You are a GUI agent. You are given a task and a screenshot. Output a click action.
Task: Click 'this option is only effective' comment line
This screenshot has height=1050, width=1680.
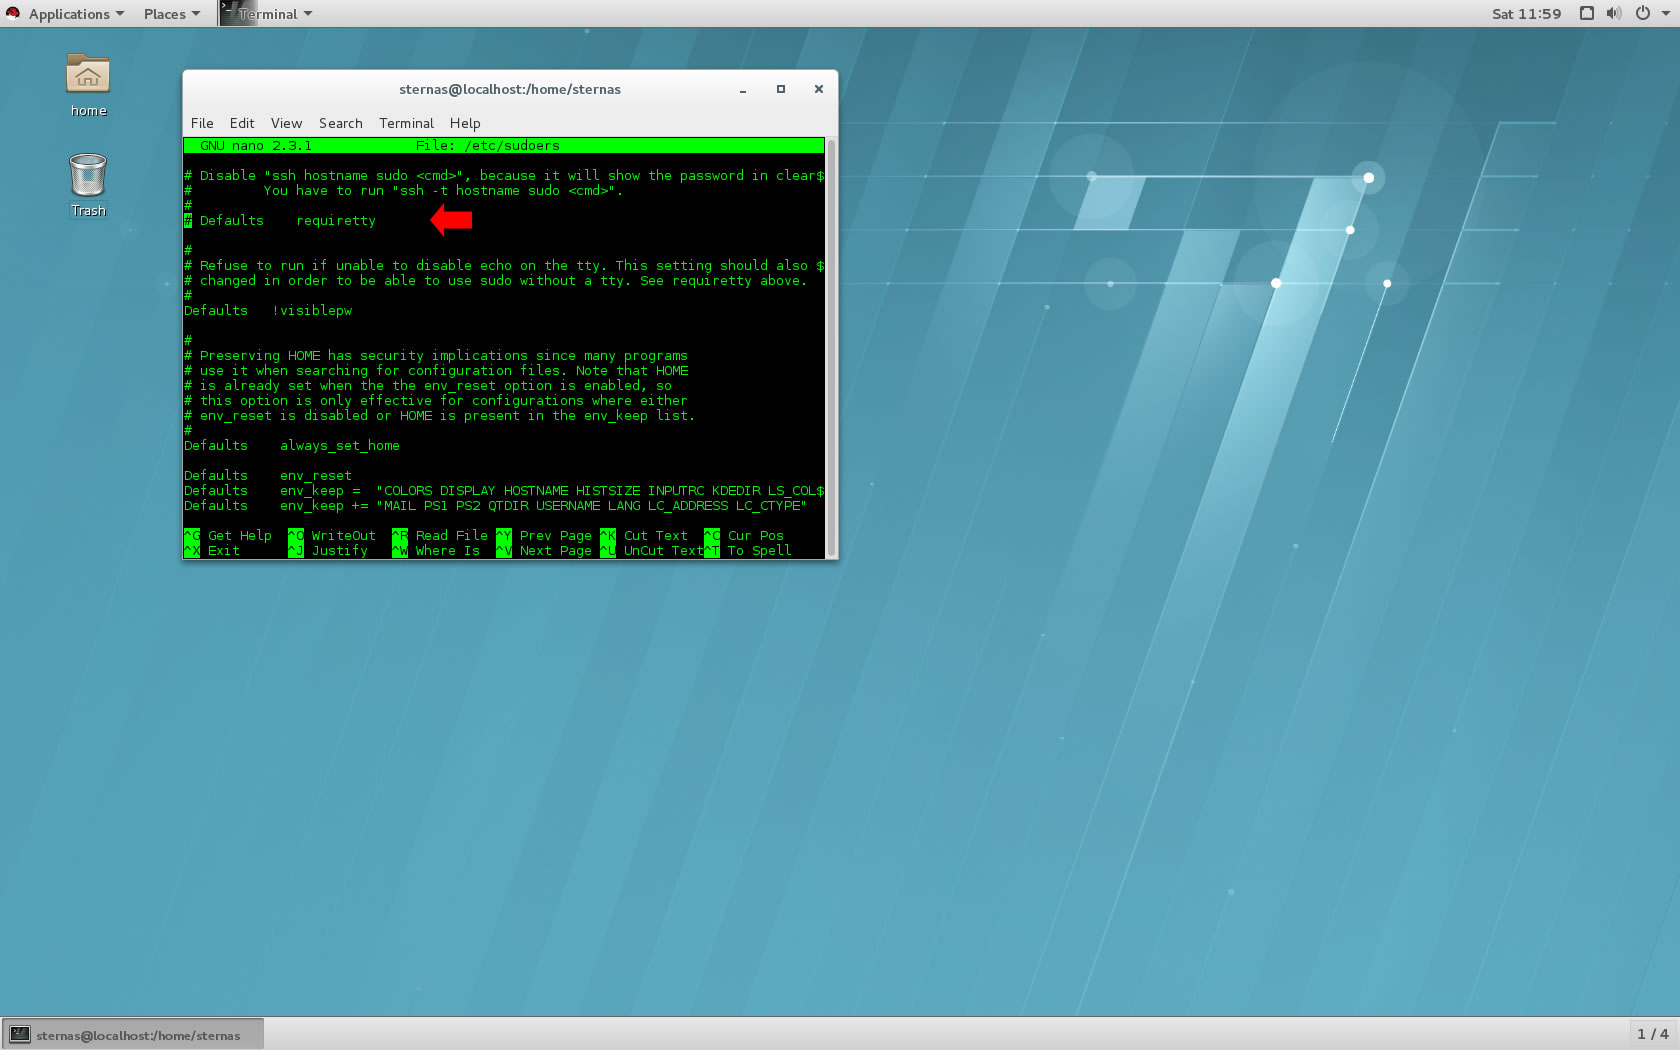[436, 400]
